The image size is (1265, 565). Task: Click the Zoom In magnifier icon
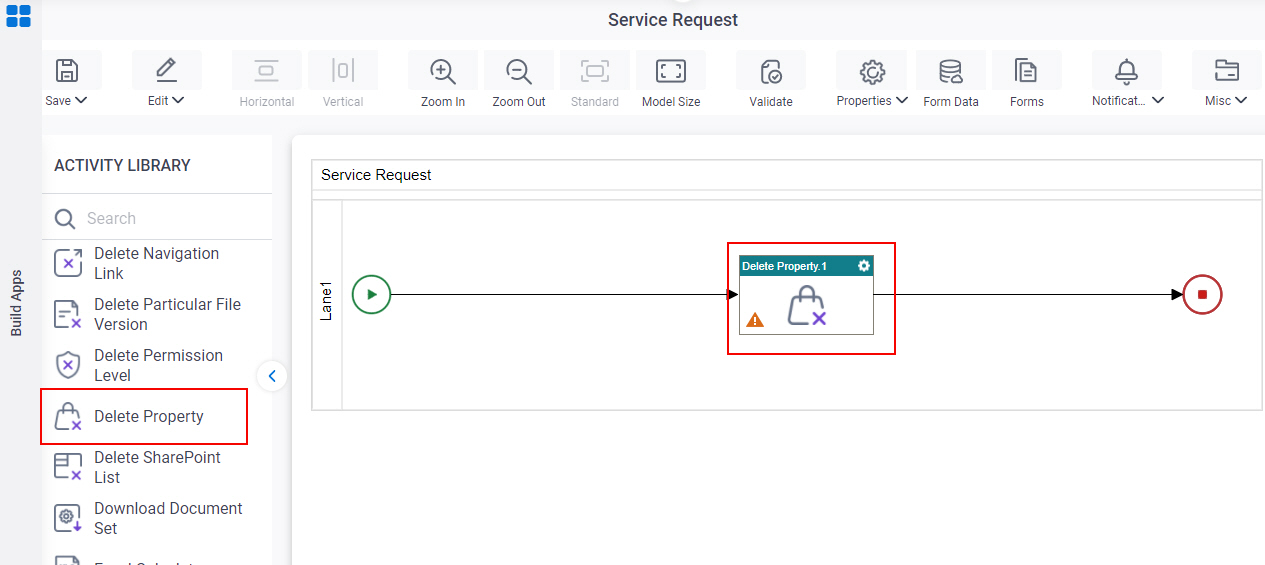(x=443, y=71)
